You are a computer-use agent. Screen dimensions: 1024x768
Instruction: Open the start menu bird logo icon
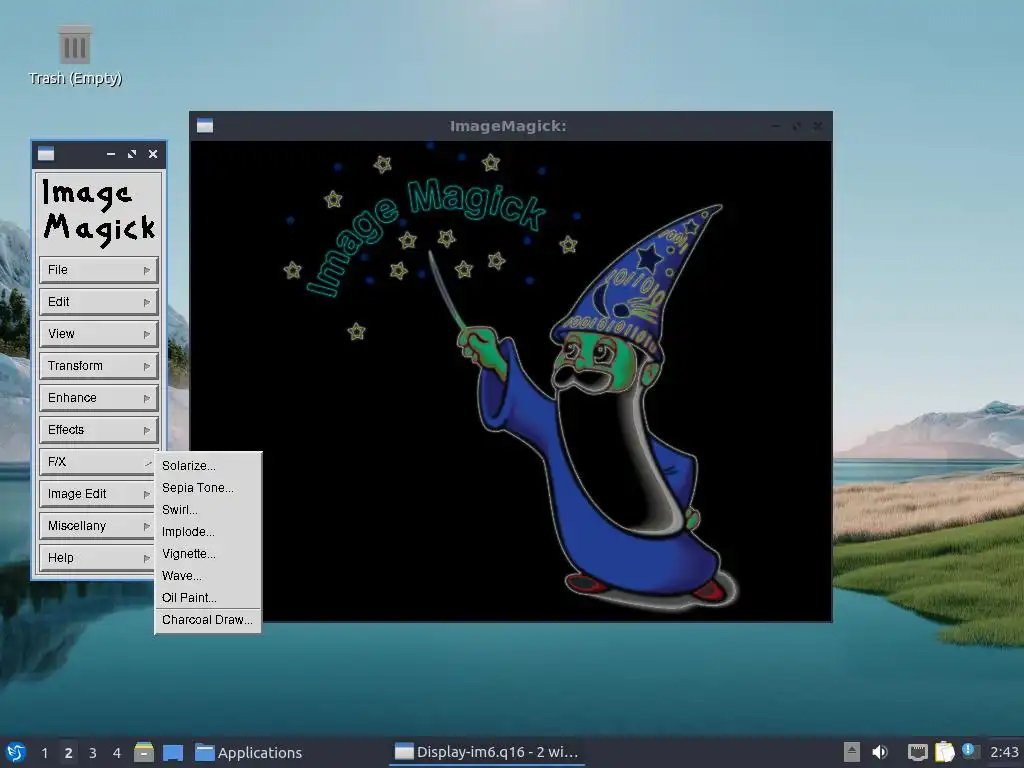16,752
